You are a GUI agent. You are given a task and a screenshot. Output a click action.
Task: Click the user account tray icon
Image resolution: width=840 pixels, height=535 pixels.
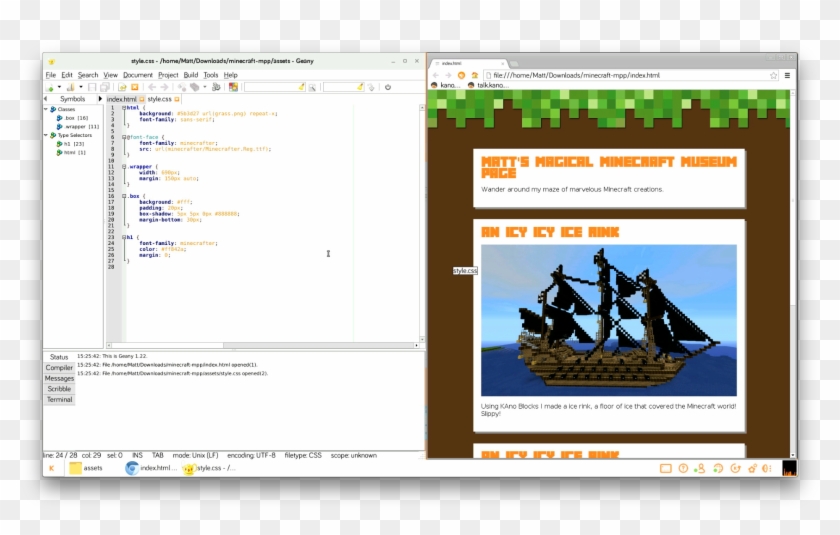[700, 468]
